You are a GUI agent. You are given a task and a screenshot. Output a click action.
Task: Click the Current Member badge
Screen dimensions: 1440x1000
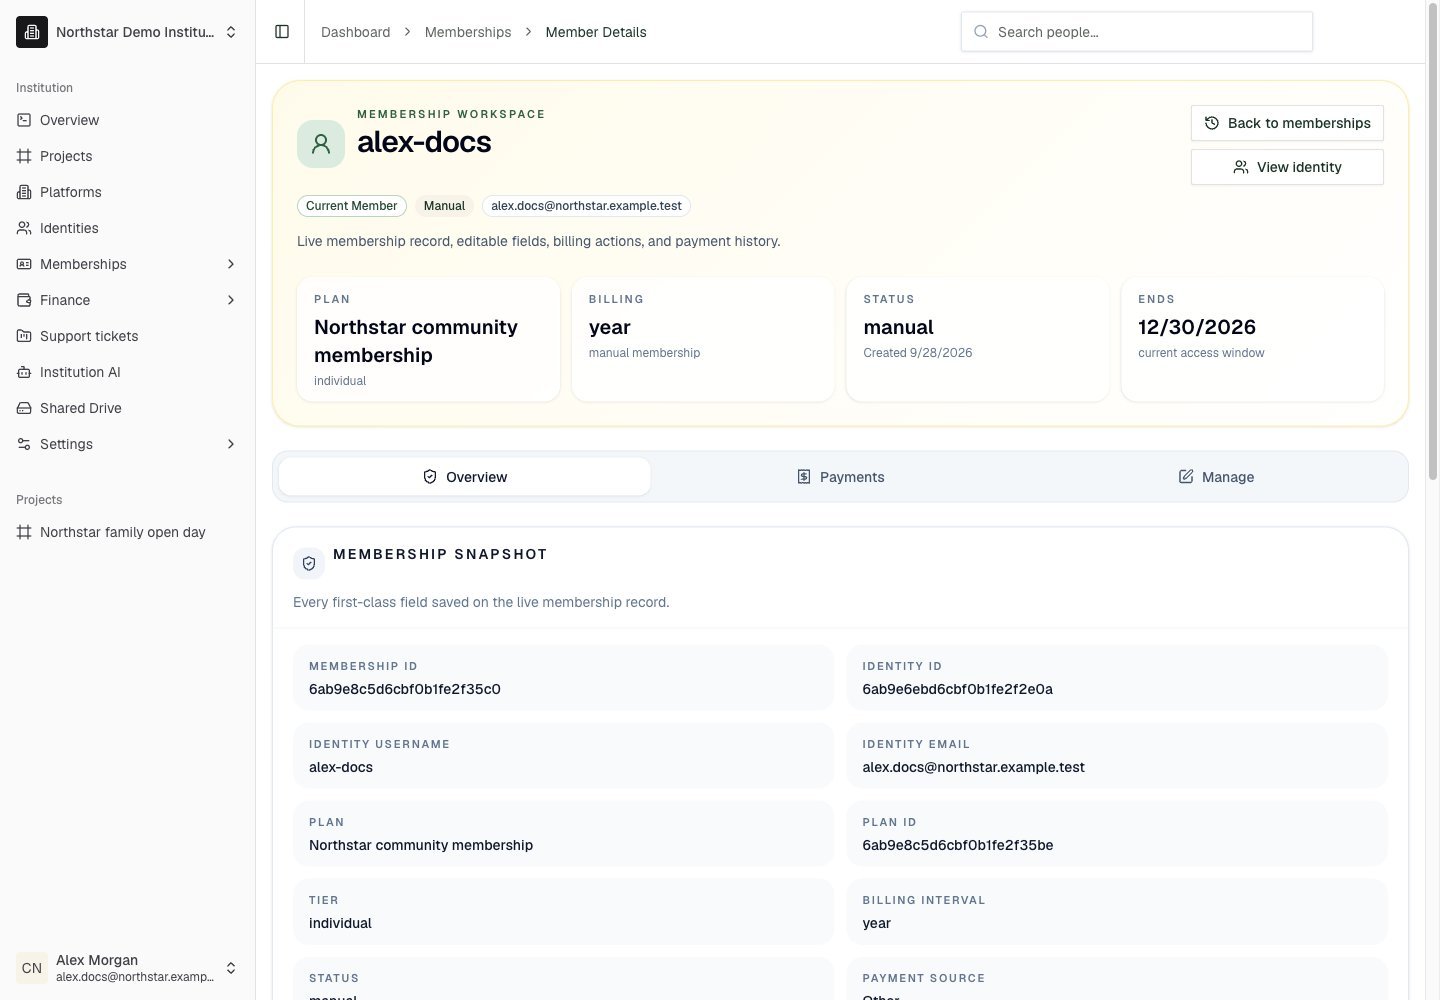point(352,206)
